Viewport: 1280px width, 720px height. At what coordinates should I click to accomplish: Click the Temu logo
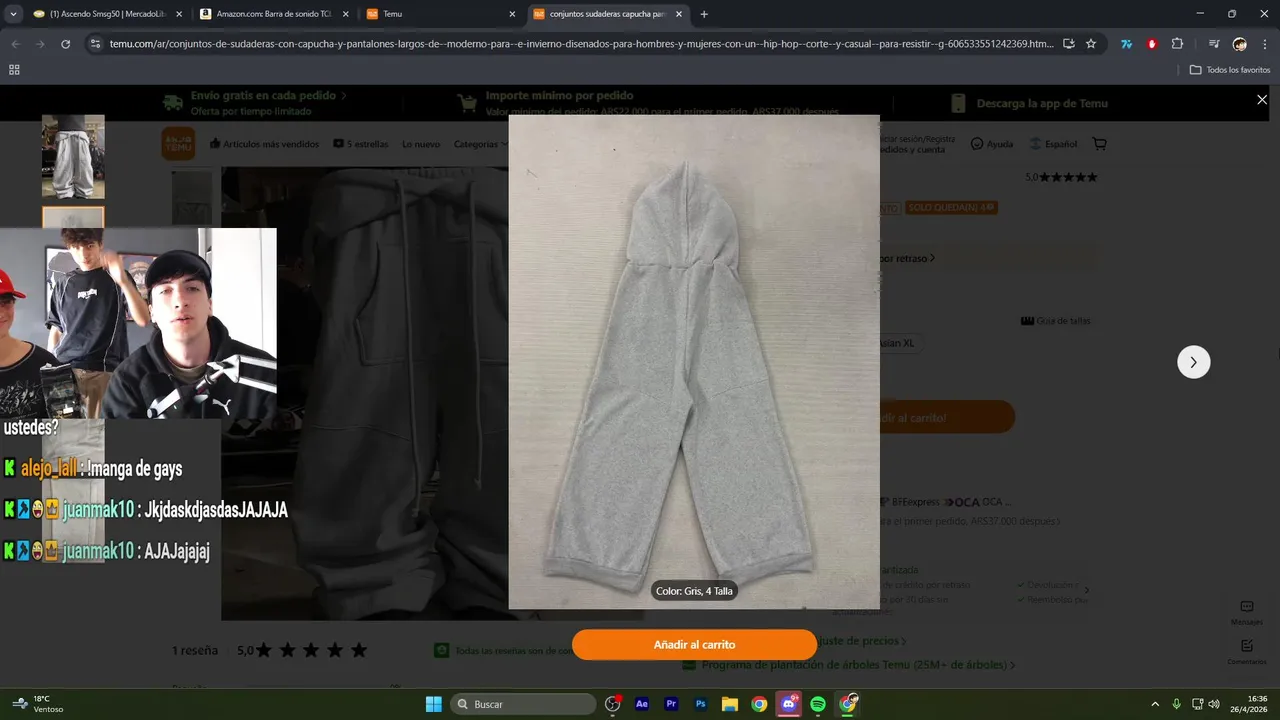(x=178, y=143)
